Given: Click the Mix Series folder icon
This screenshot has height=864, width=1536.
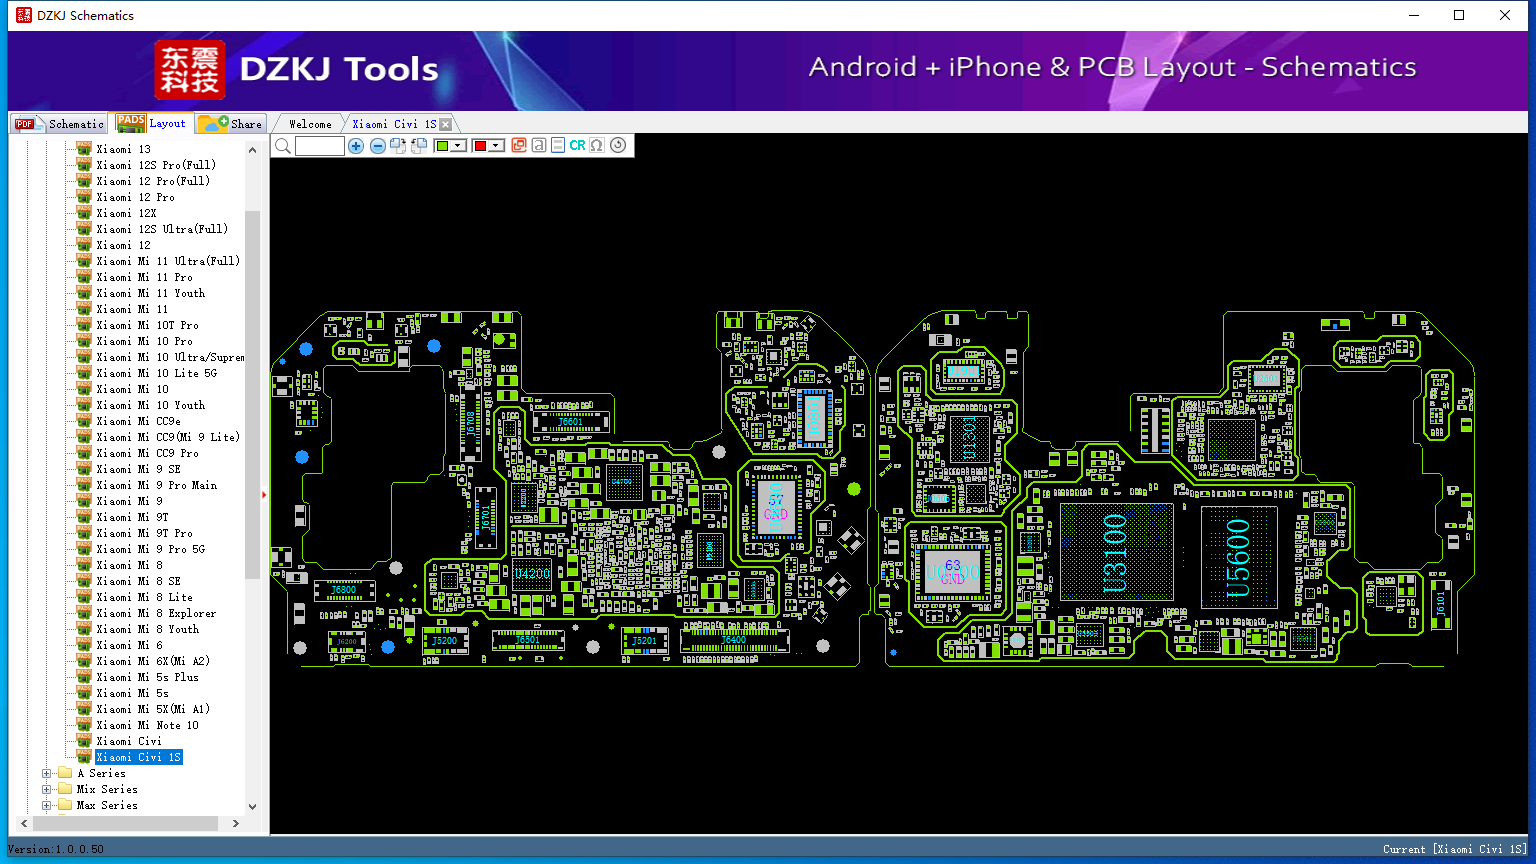Looking at the screenshot, I should point(65,789).
